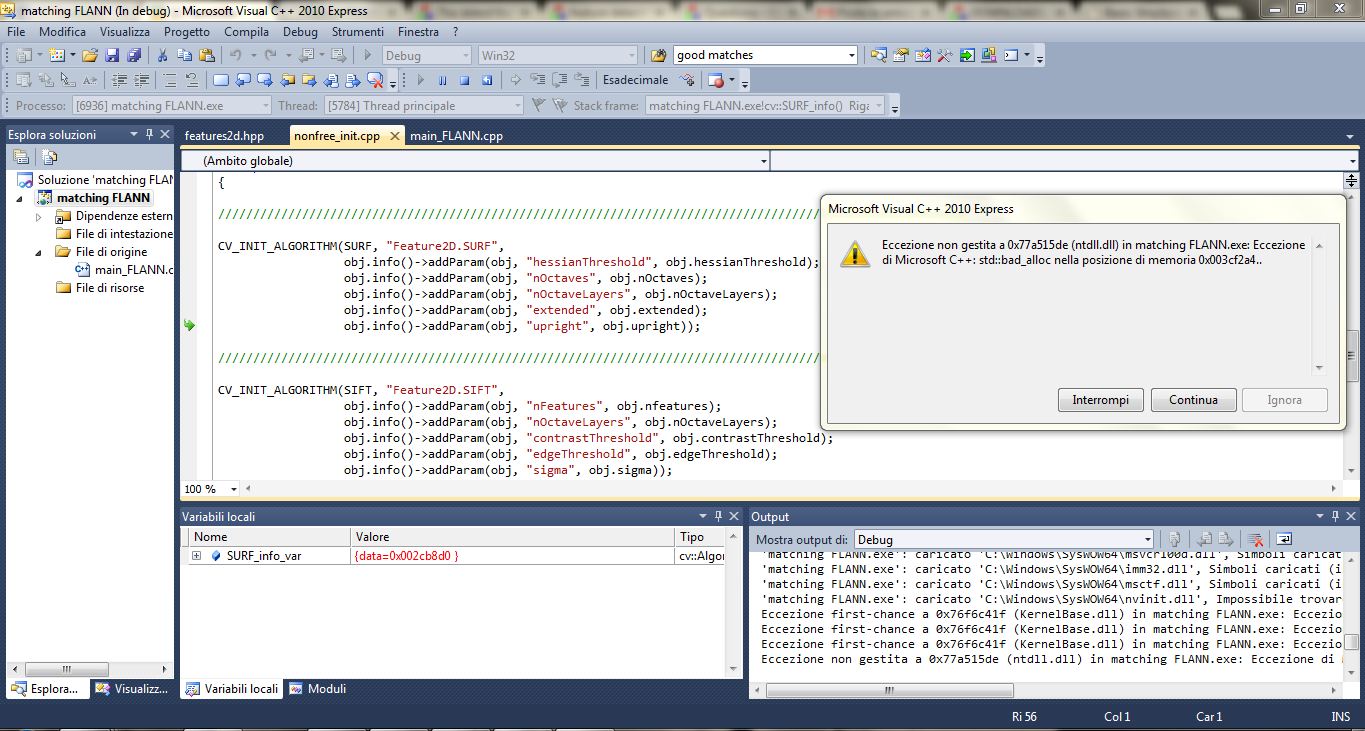This screenshot has height=731, width=1365.
Task: Click the Valore column header
Action: click(x=513, y=537)
